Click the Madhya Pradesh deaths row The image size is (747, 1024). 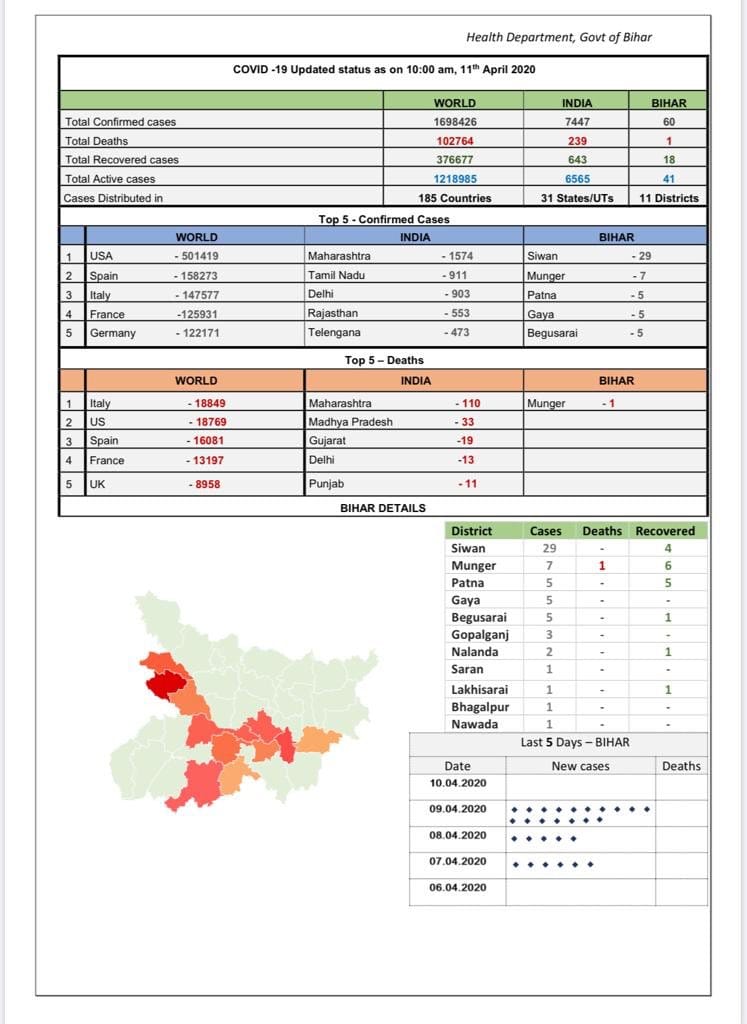414,422
